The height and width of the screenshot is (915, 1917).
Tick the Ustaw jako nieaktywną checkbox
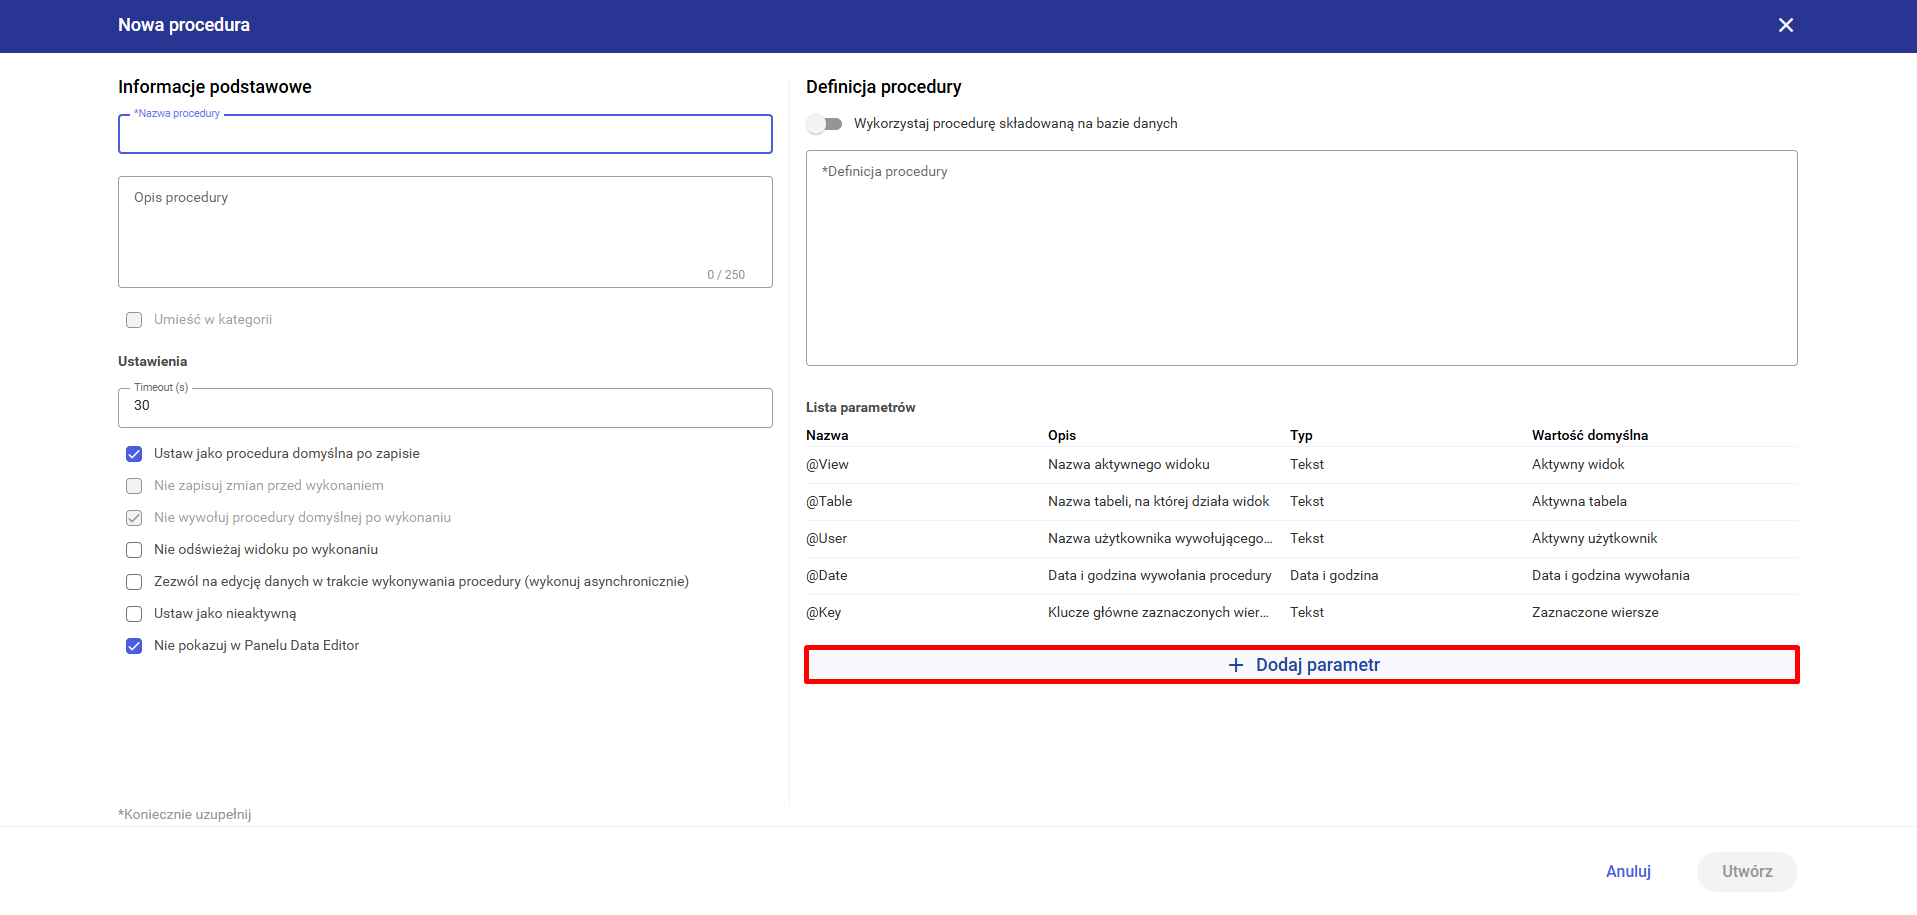(x=134, y=614)
